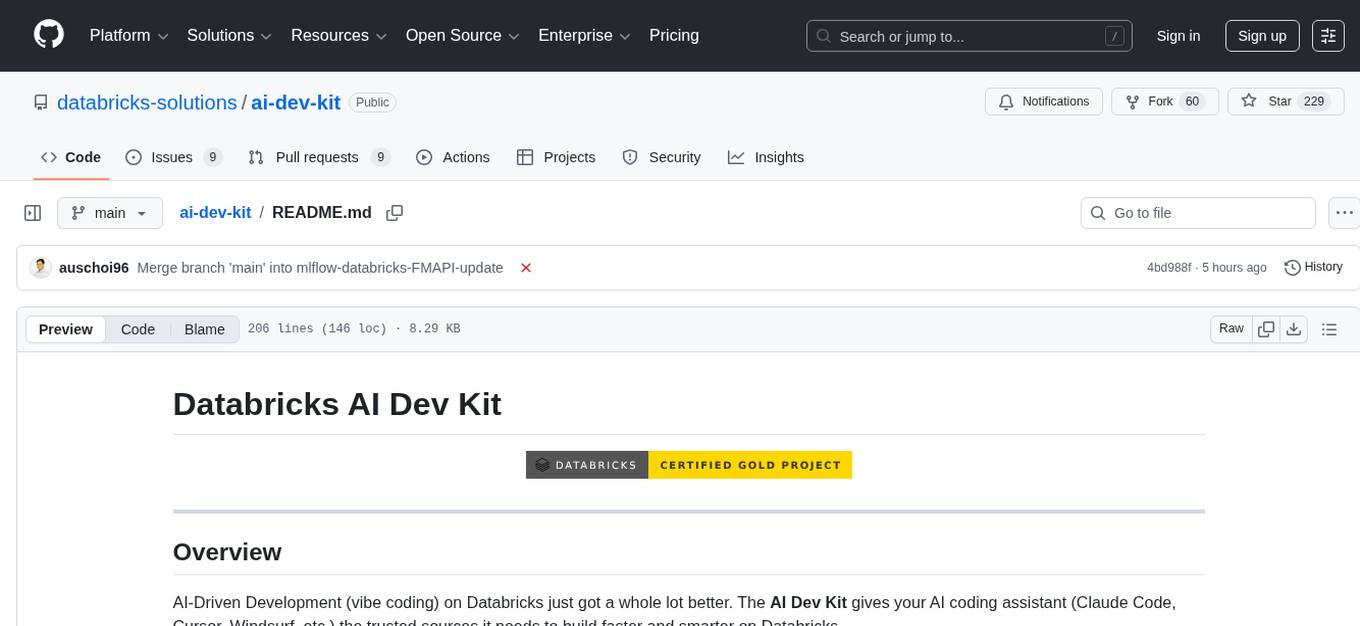Toggle the file tree side panel
This screenshot has height=626, width=1360.
32,212
